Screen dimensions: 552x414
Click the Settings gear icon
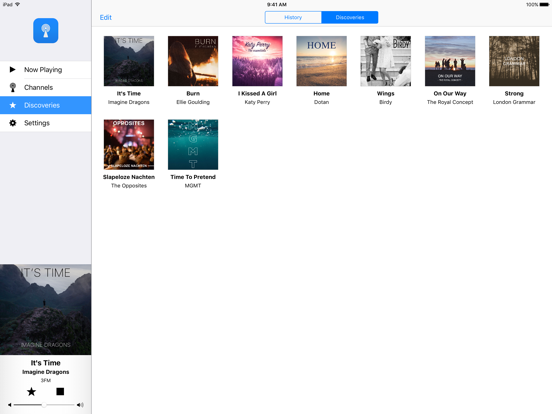pos(13,123)
